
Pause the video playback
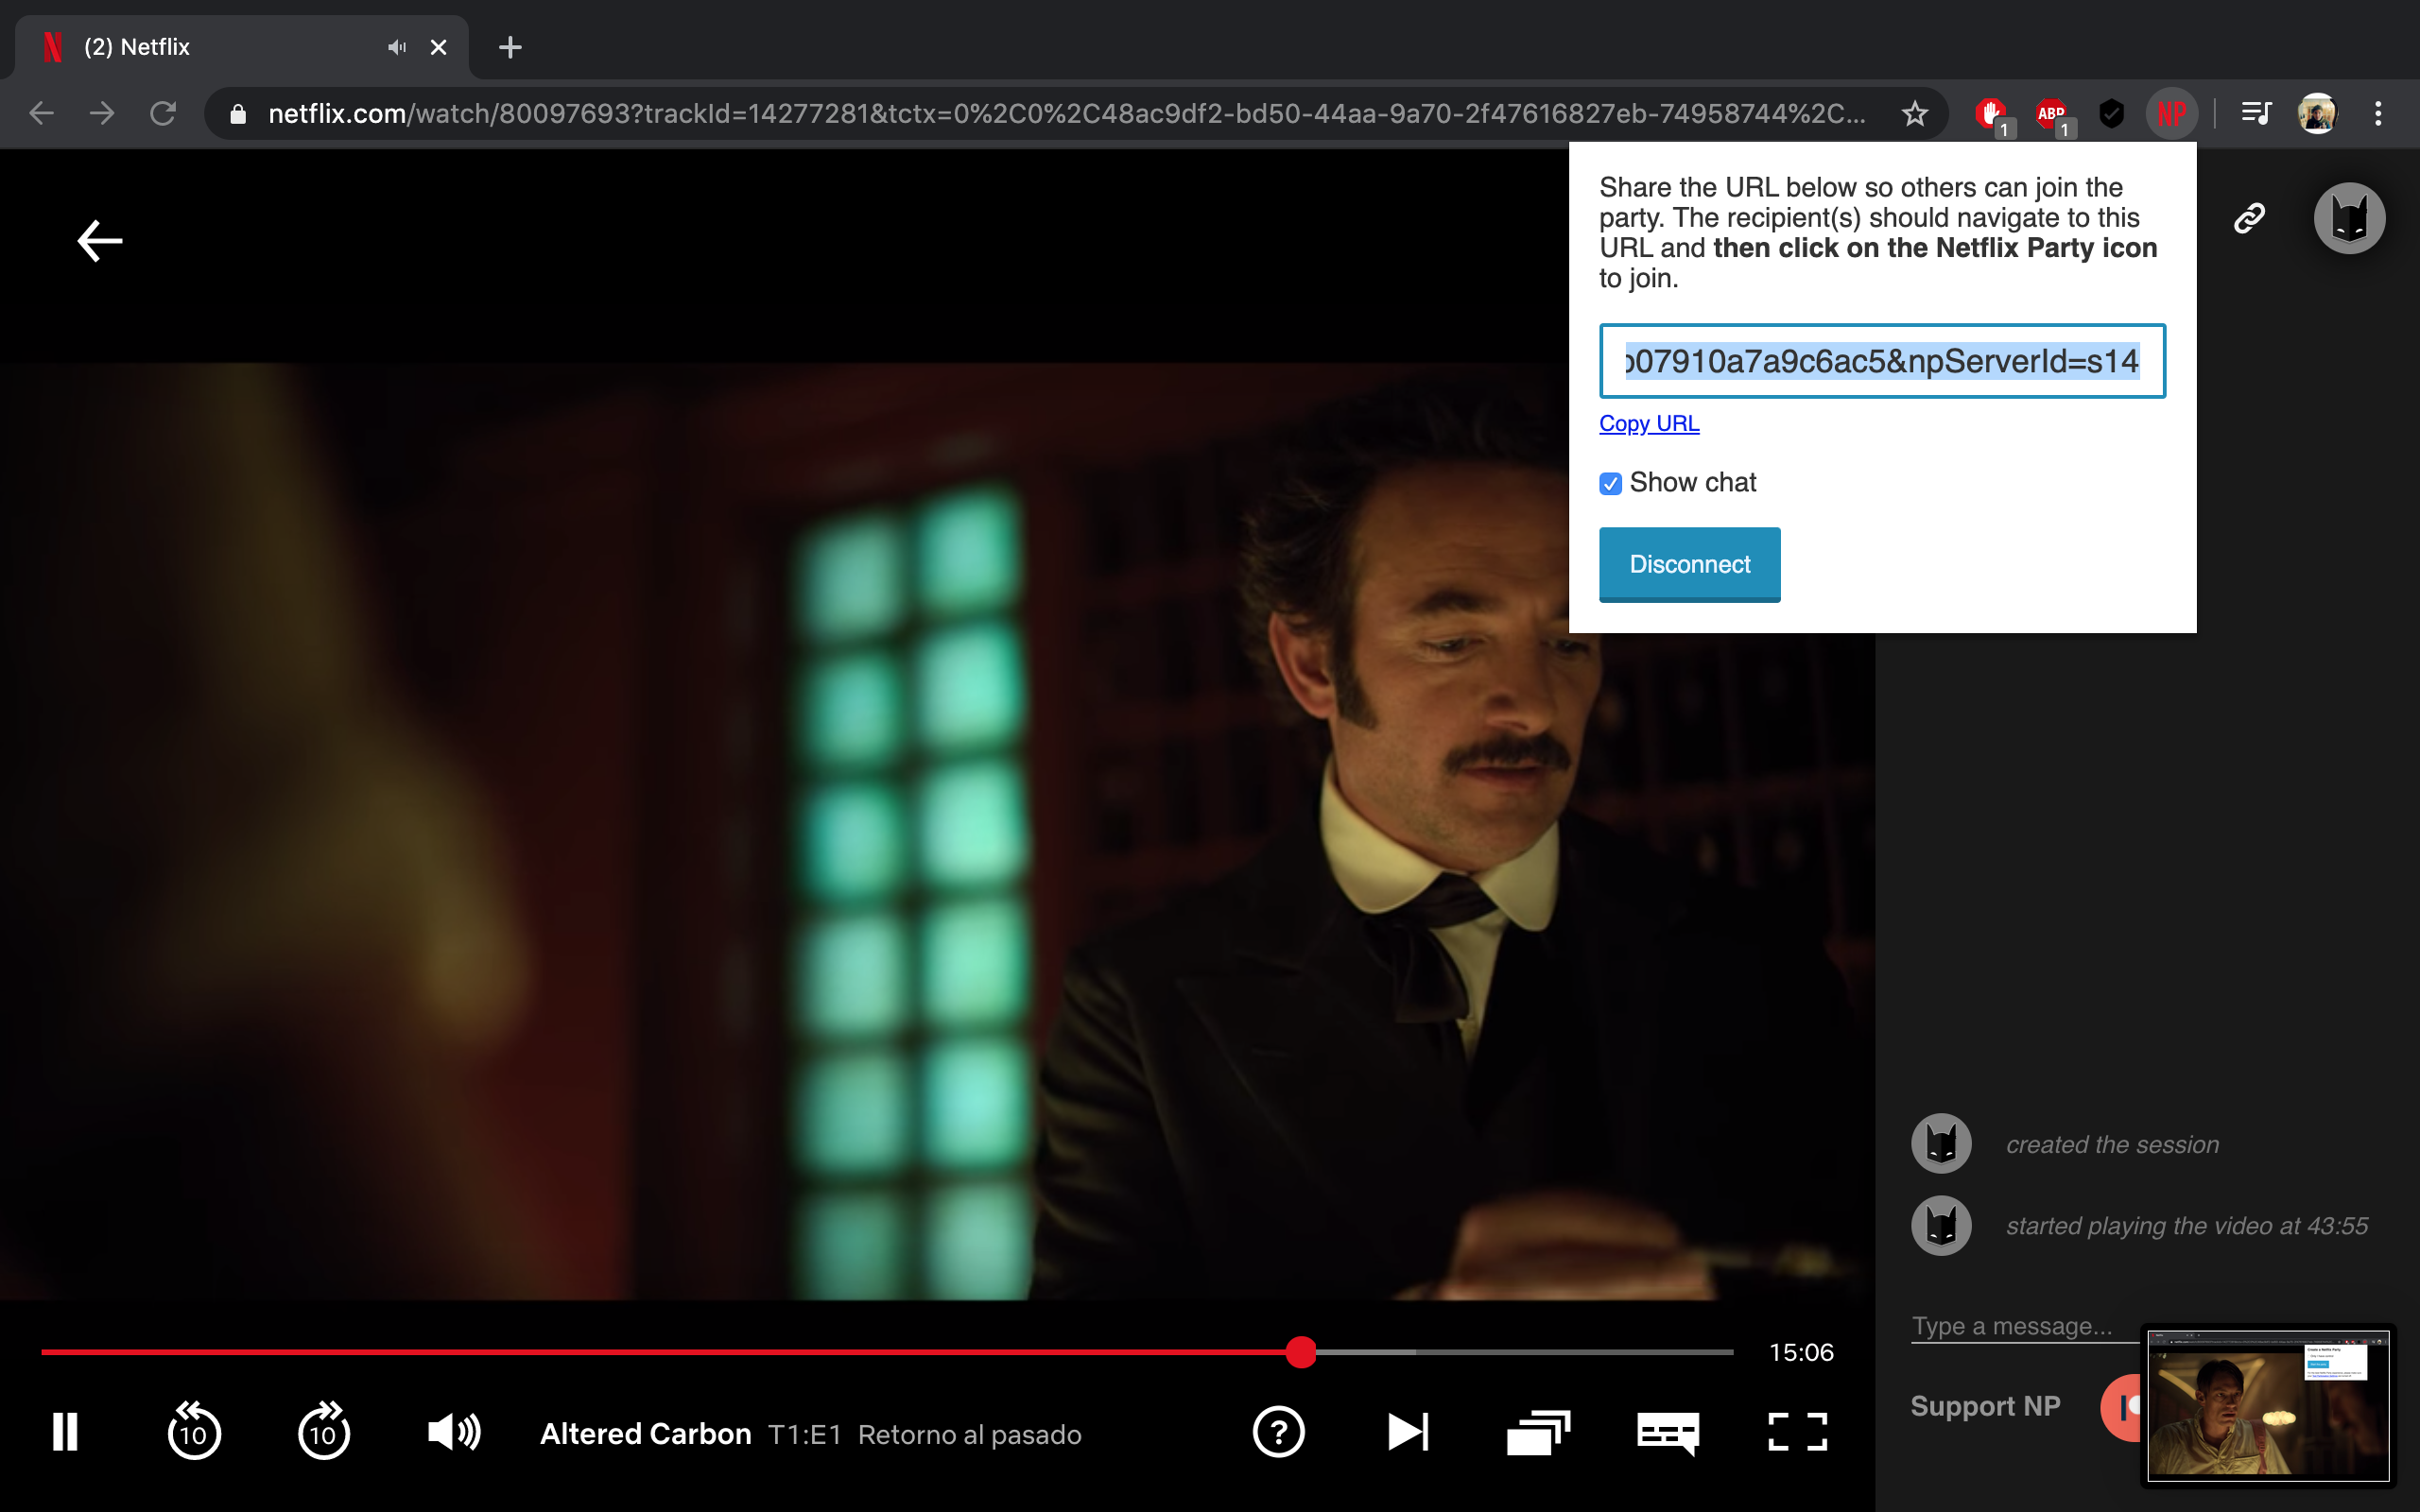(65, 1432)
